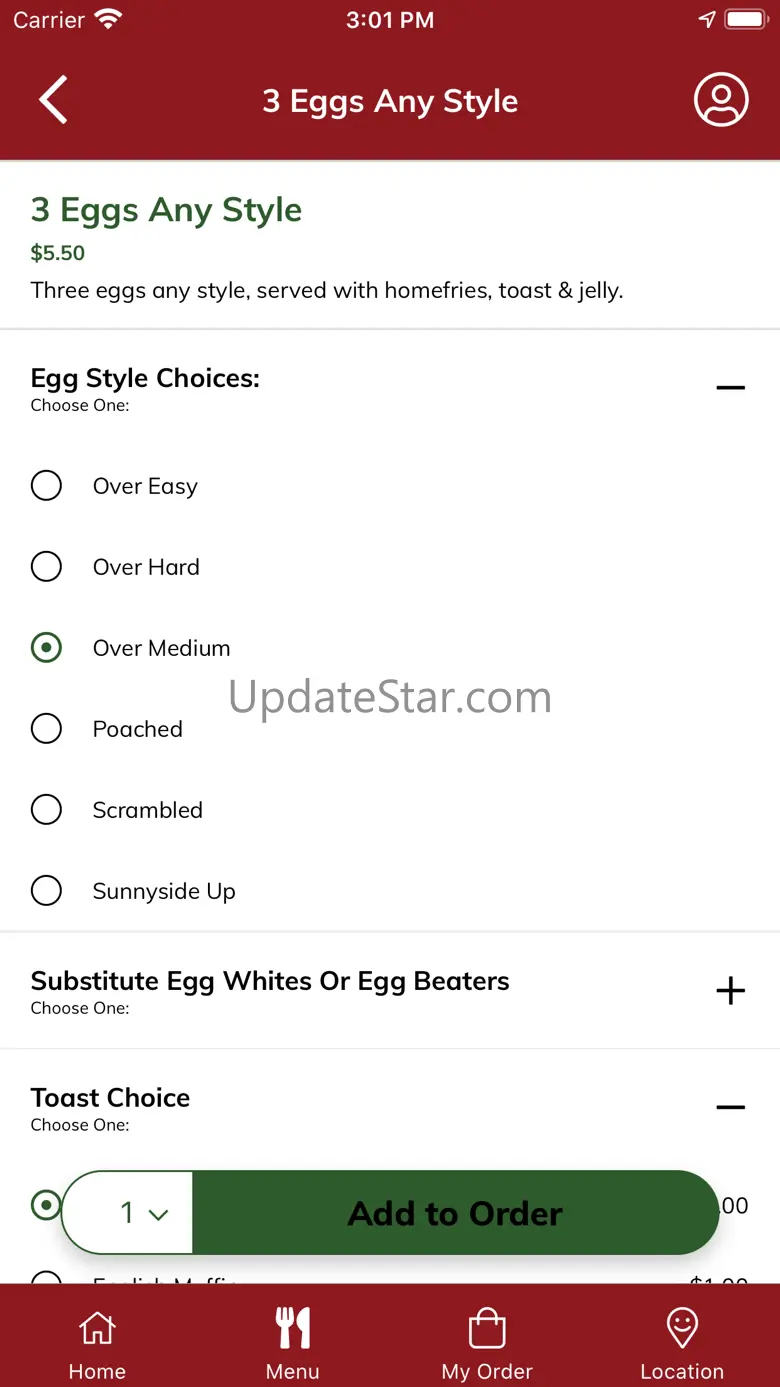The height and width of the screenshot is (1387, 780).
Task: Tap the Location pin icon
Action: 682,1328
